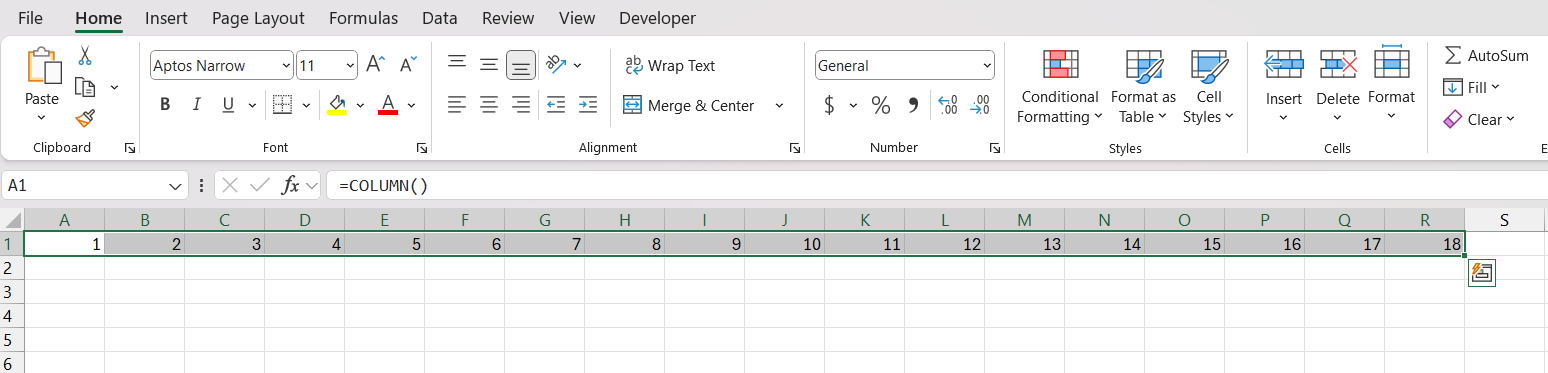Apply yellow fill color to cells
Screen dimensions: 1548x373
pos(337,105)
